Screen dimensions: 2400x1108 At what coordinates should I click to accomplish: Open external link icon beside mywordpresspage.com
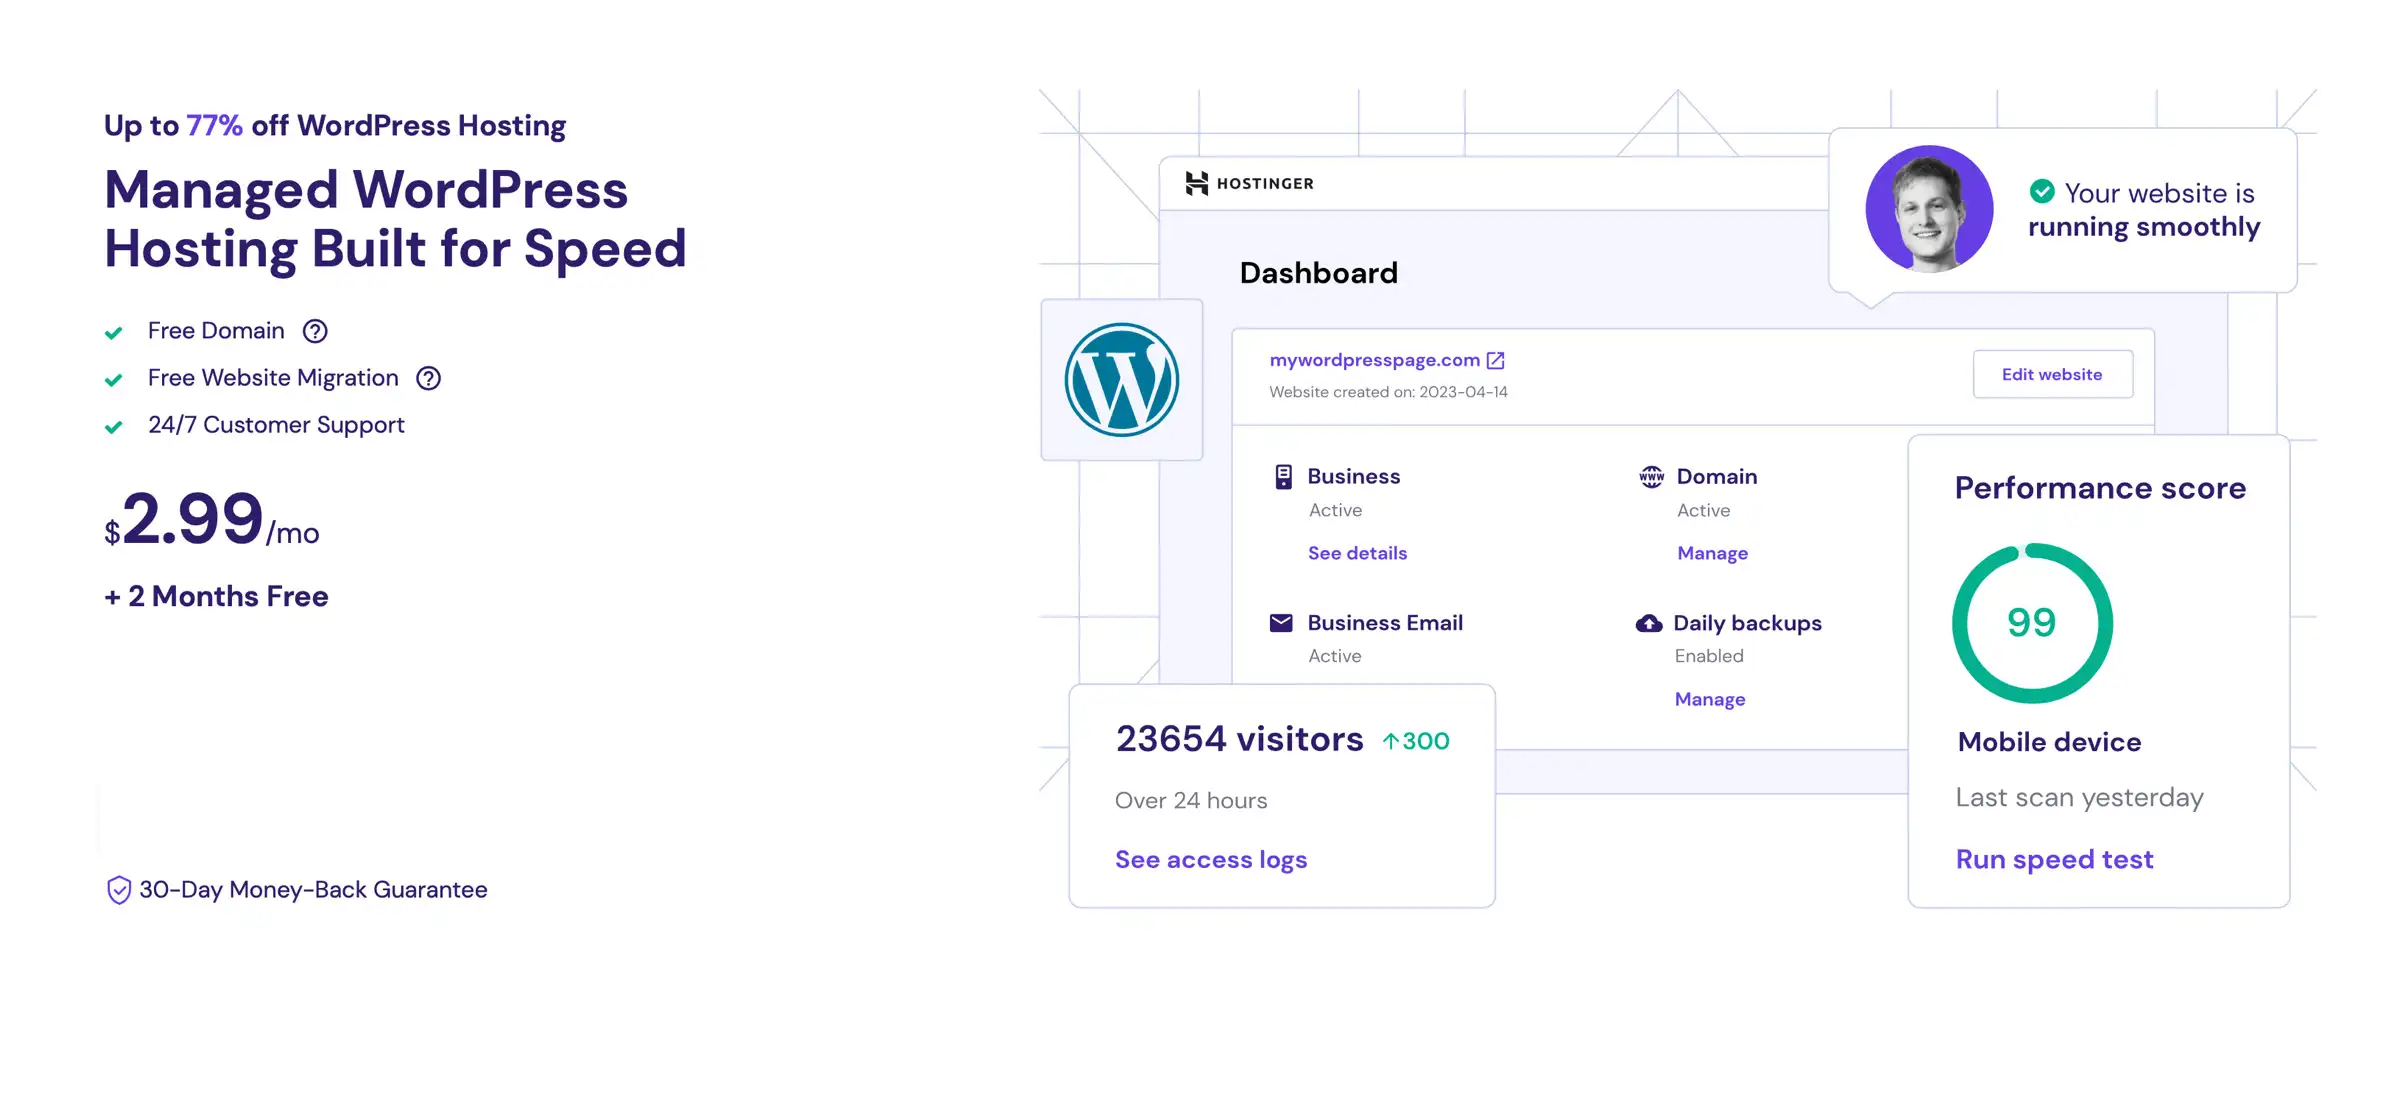pos(1496,360)
